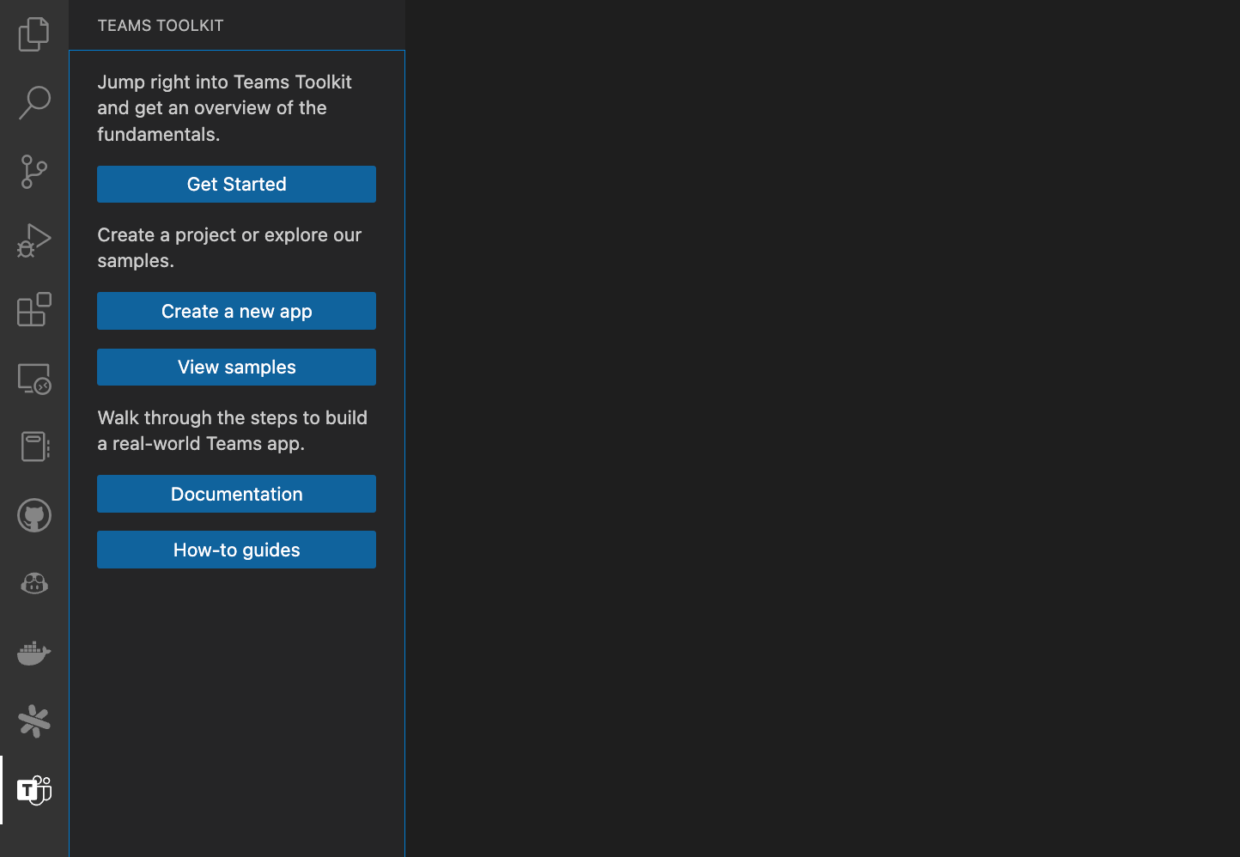Click the pinwheel icon above Teams
This screenshot has width=1240, height=857.
point(34,721)
